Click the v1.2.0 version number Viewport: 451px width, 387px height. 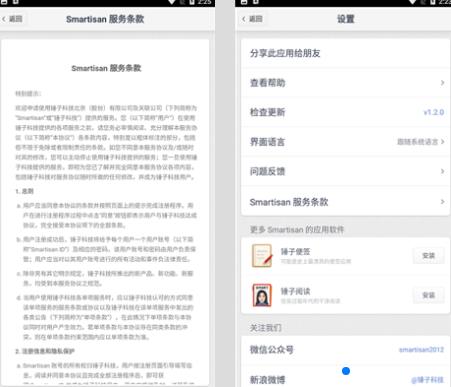point(434,112)
